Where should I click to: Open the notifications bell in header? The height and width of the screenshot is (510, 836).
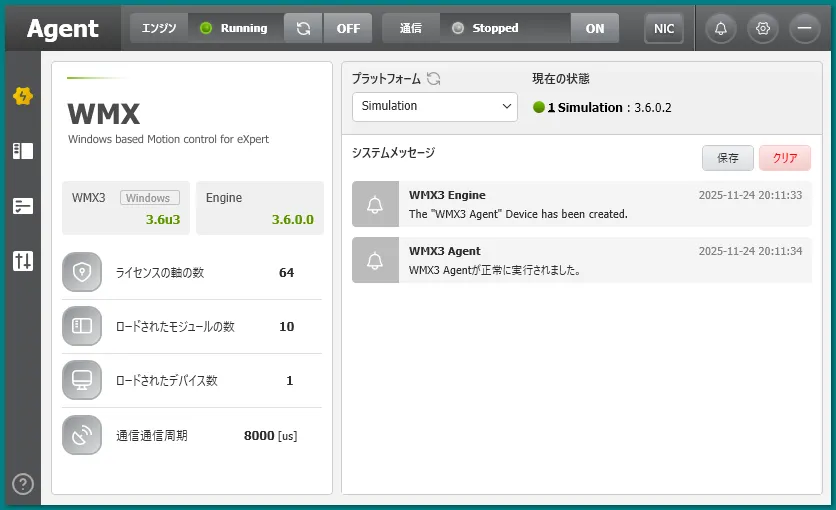tap(721, 28)
